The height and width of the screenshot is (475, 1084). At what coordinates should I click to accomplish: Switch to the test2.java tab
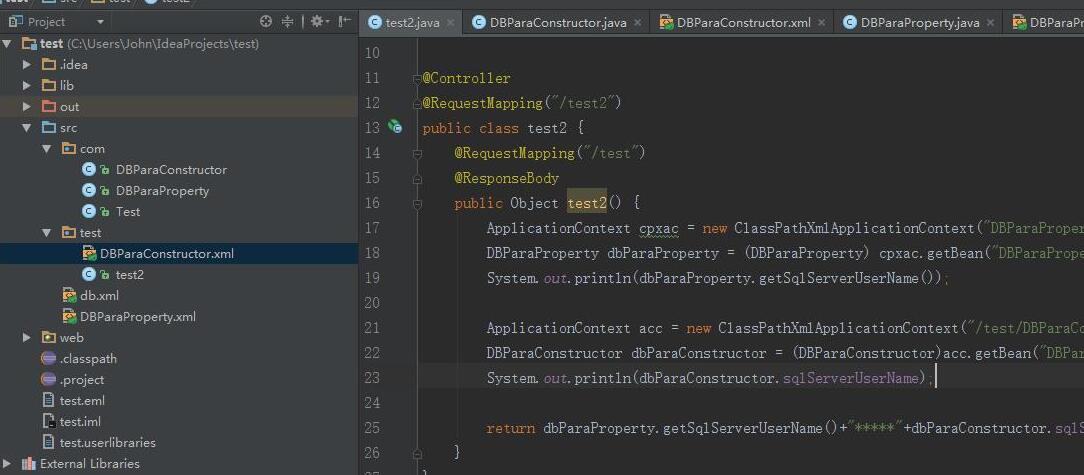coord(412,23)
